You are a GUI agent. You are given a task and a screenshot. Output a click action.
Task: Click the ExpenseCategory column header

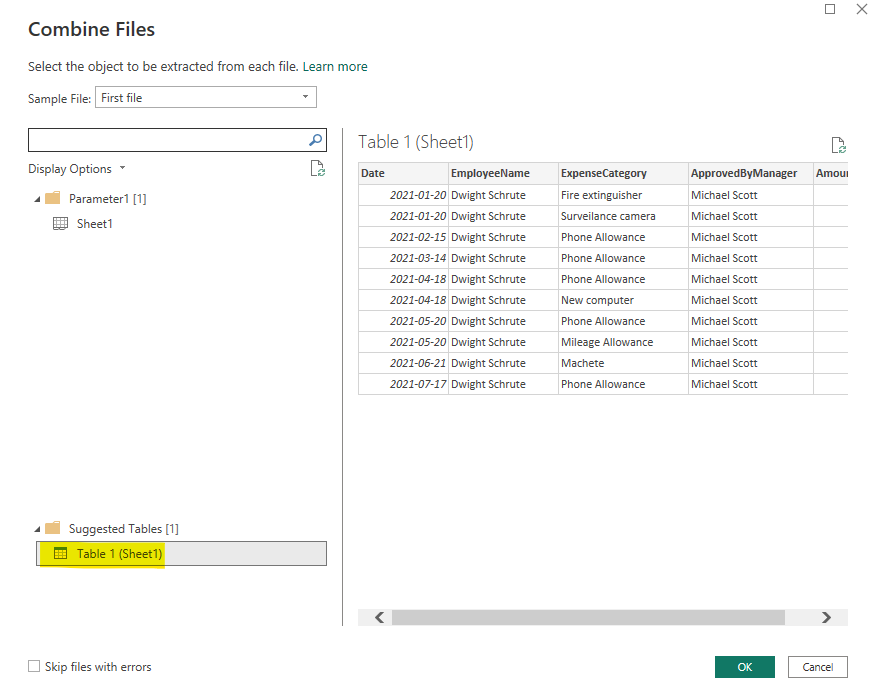(x=623, y=173)
